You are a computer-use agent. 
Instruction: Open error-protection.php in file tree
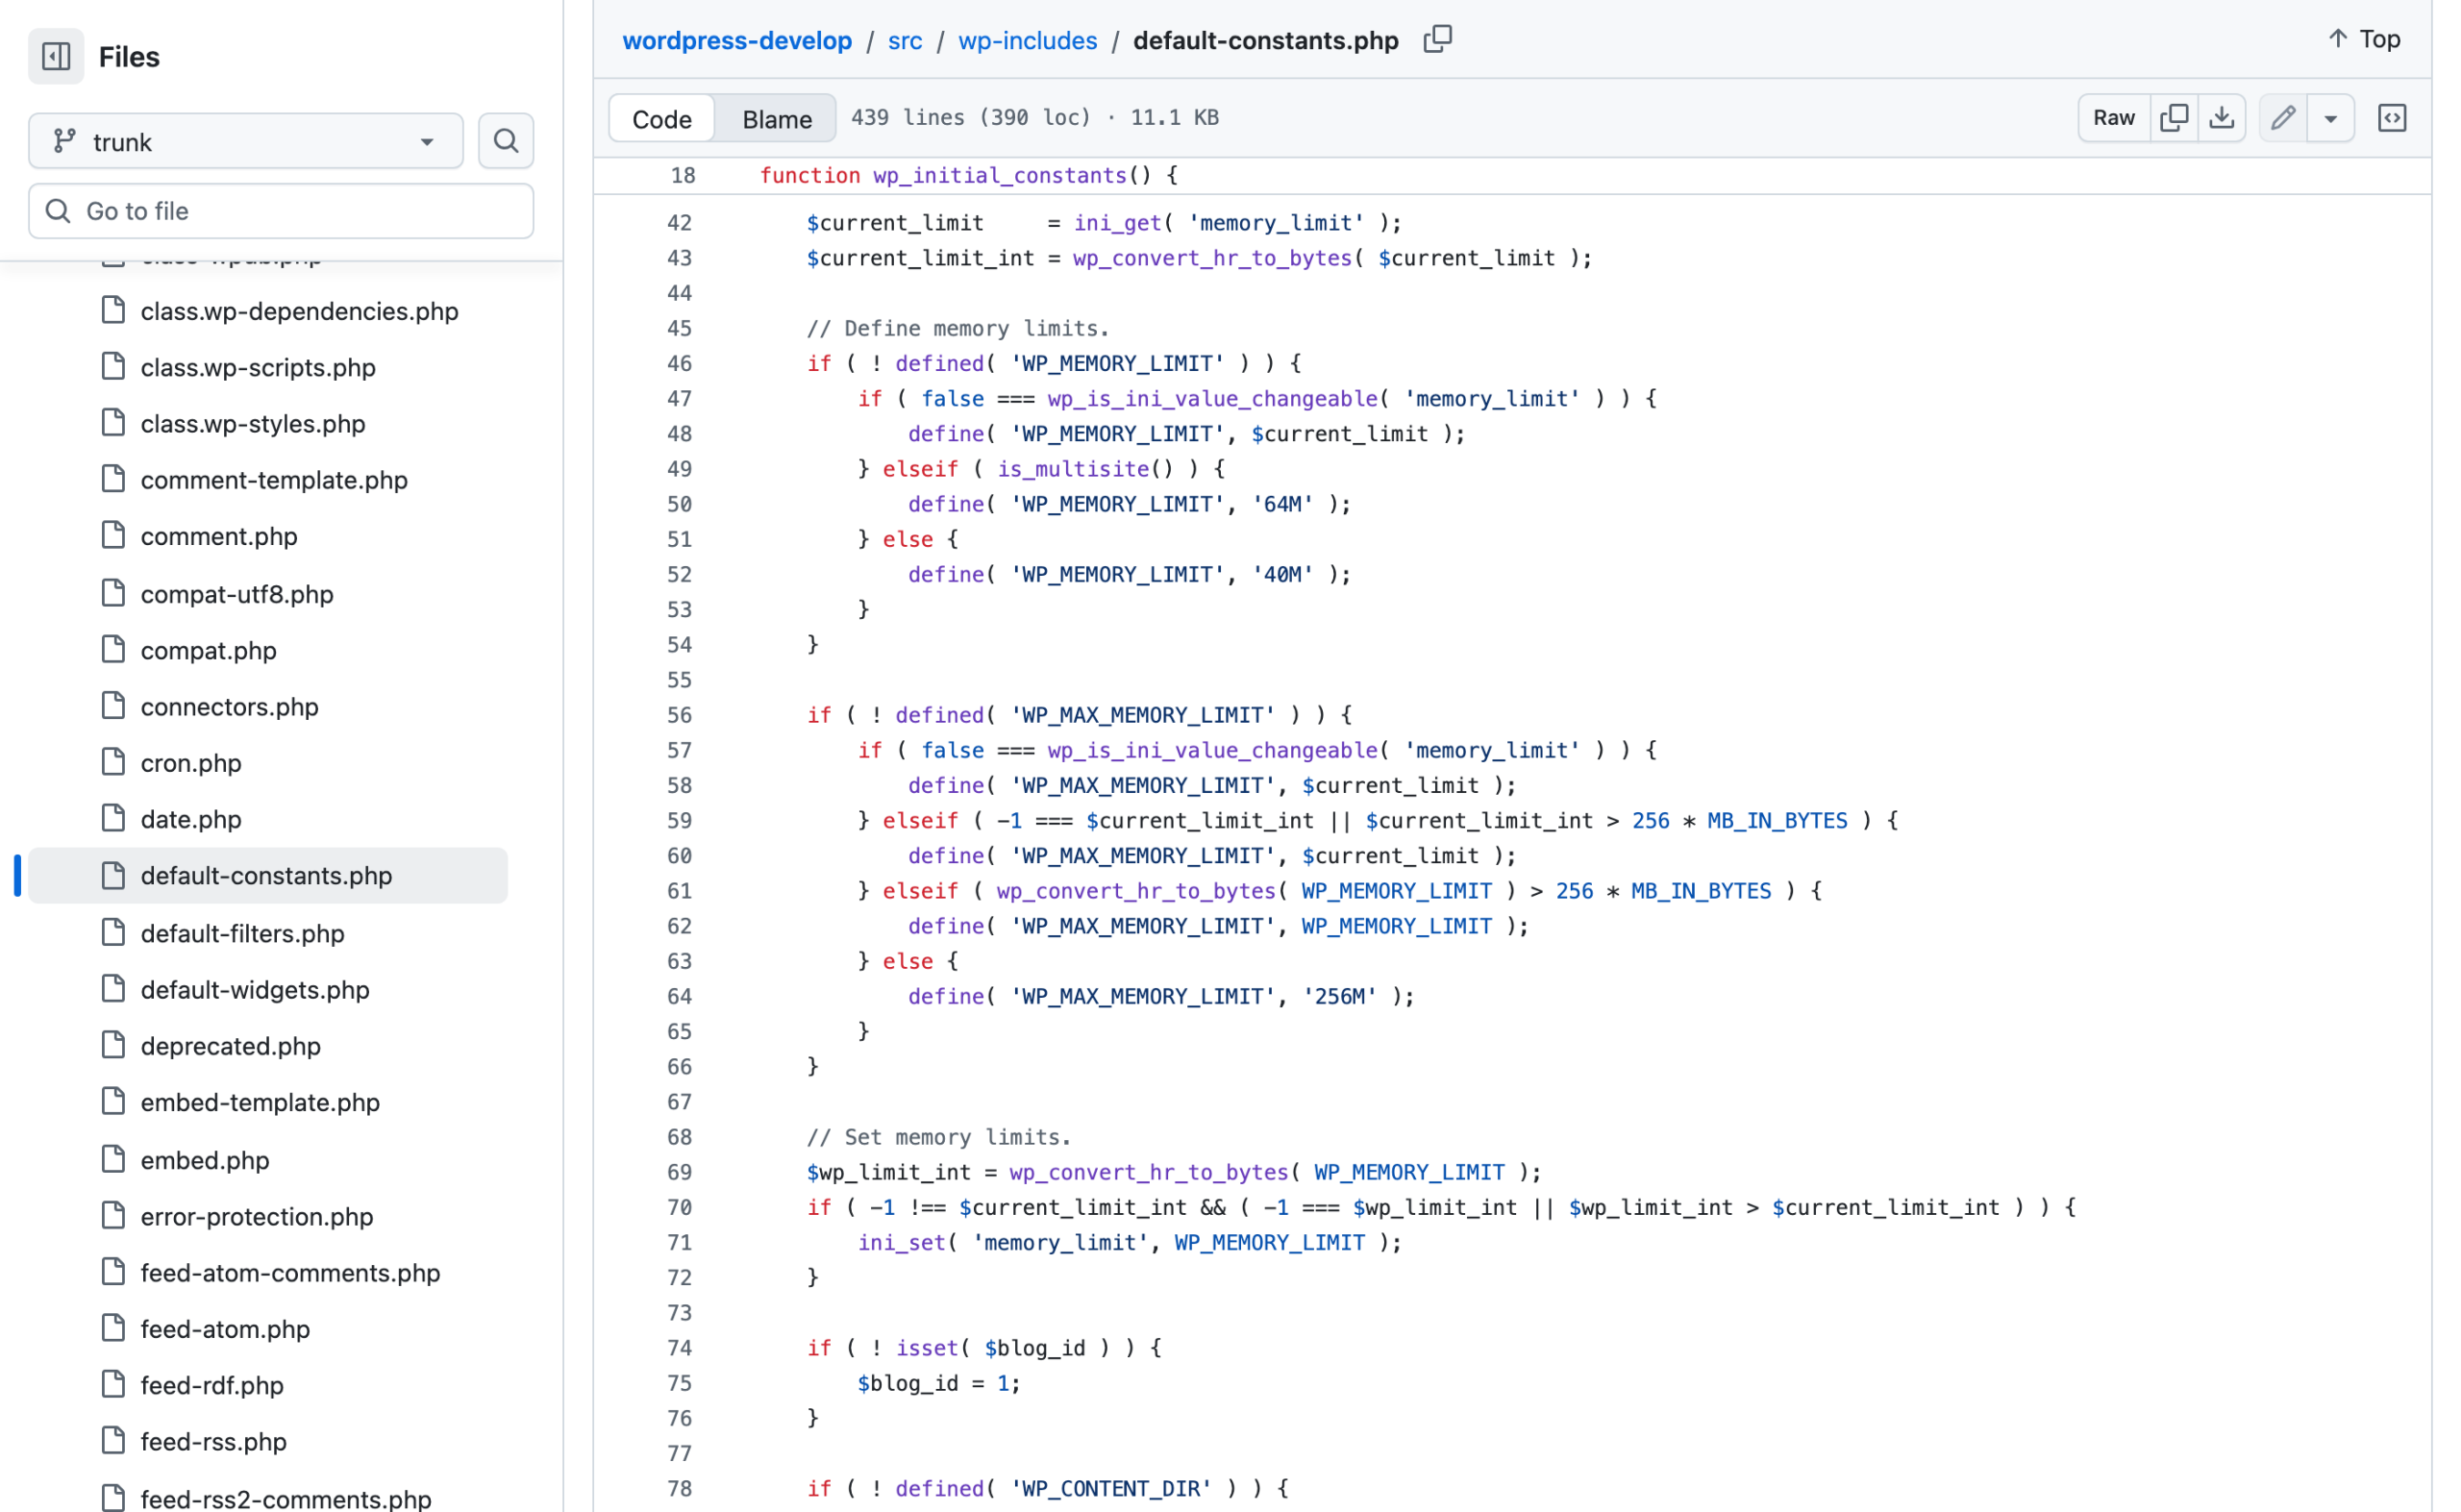[268, 1216]
